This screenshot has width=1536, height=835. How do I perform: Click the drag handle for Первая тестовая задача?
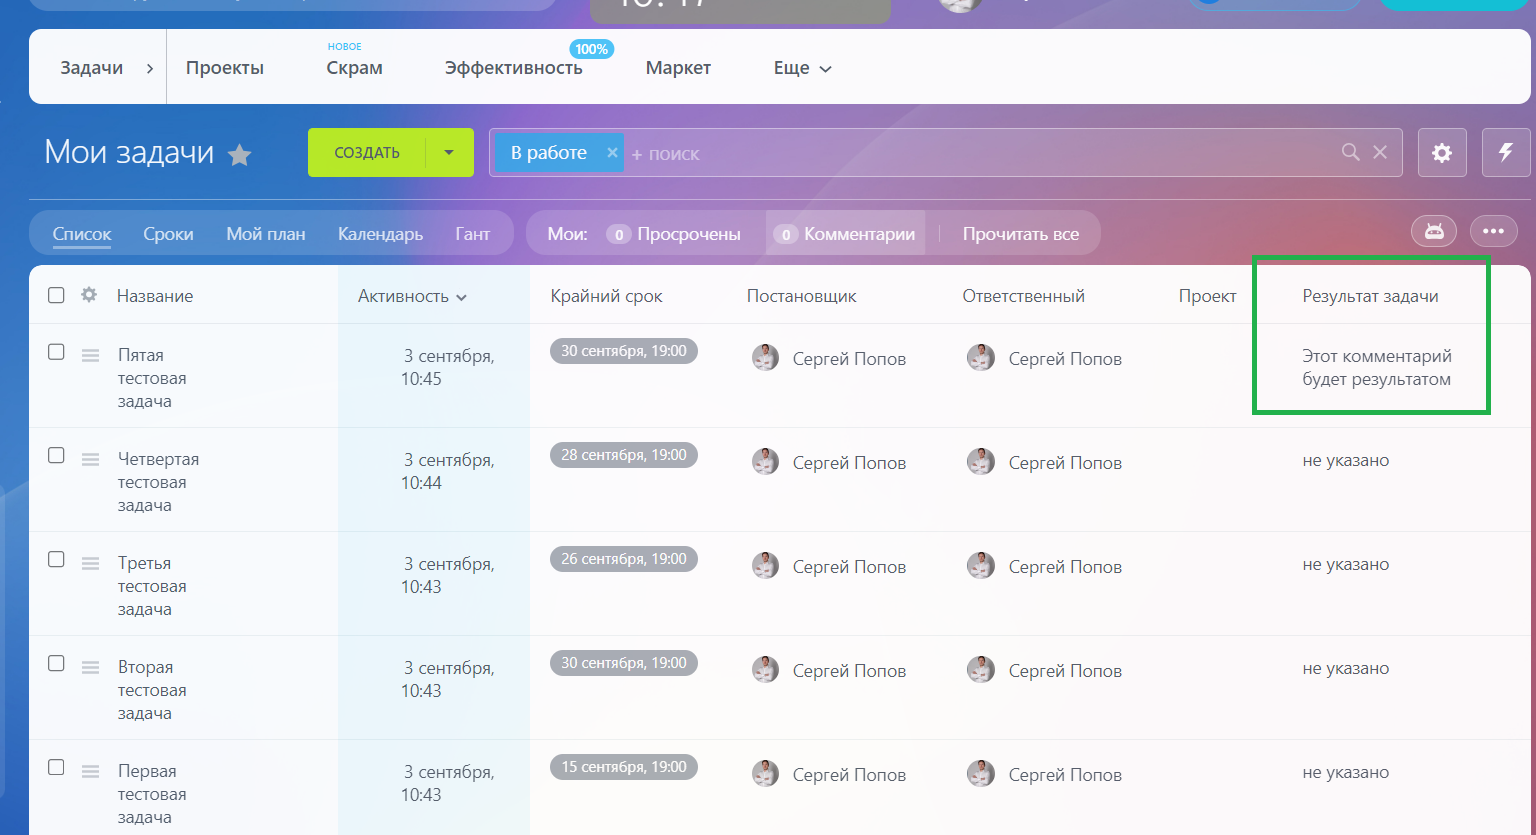coord(90,771)
